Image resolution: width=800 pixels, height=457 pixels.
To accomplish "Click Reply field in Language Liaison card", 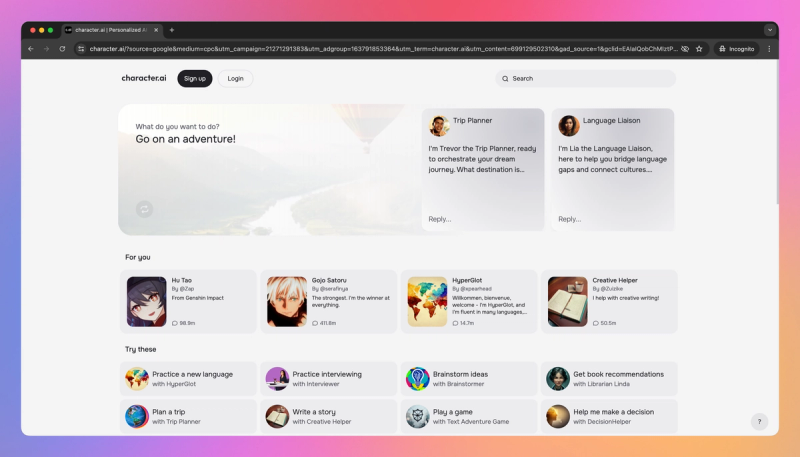I will (x=569, y=219).
